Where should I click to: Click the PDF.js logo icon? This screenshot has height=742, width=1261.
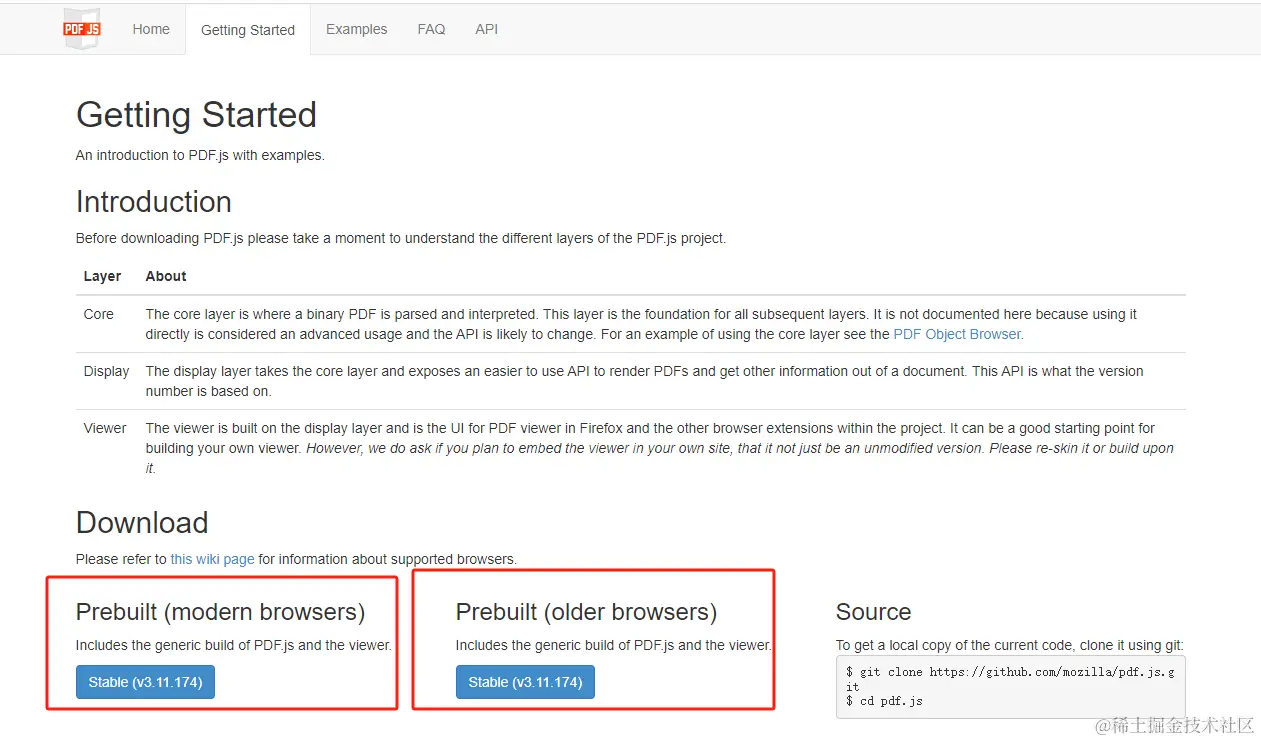pyautogui.click(x=82, y=29)
